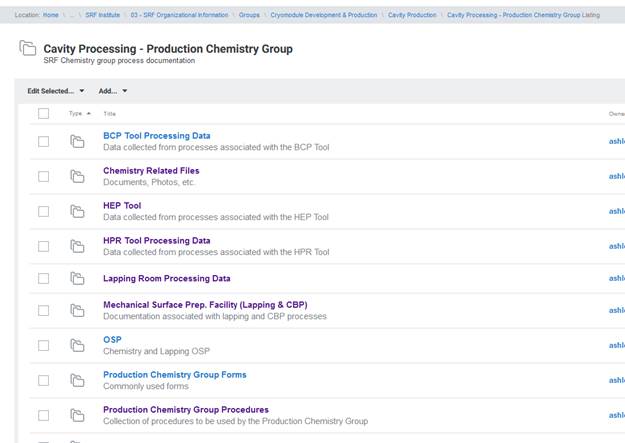Tick checkbox for BCP Tool Processing Data

coord(43,142)
